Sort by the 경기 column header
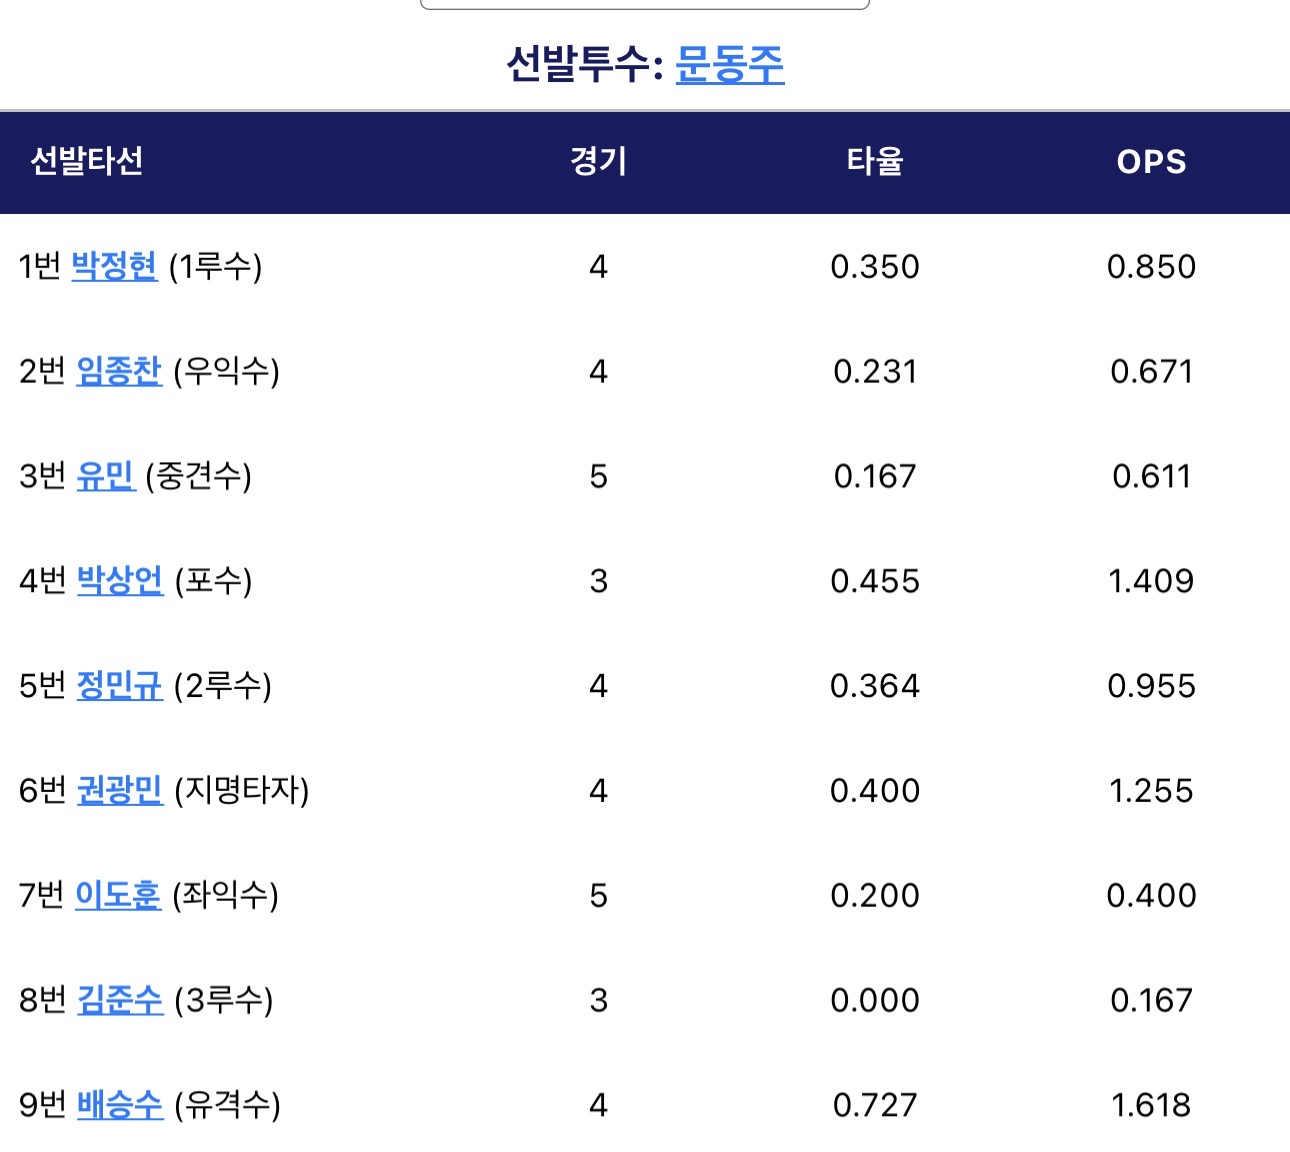The width and height of the screenshot is (1290, 1152). [598, 161]
